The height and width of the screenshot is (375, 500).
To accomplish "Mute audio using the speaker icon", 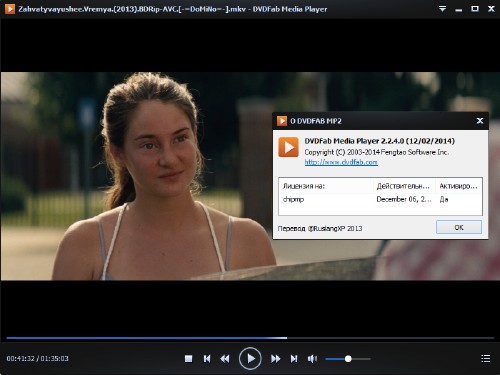I will pos(312,359).
